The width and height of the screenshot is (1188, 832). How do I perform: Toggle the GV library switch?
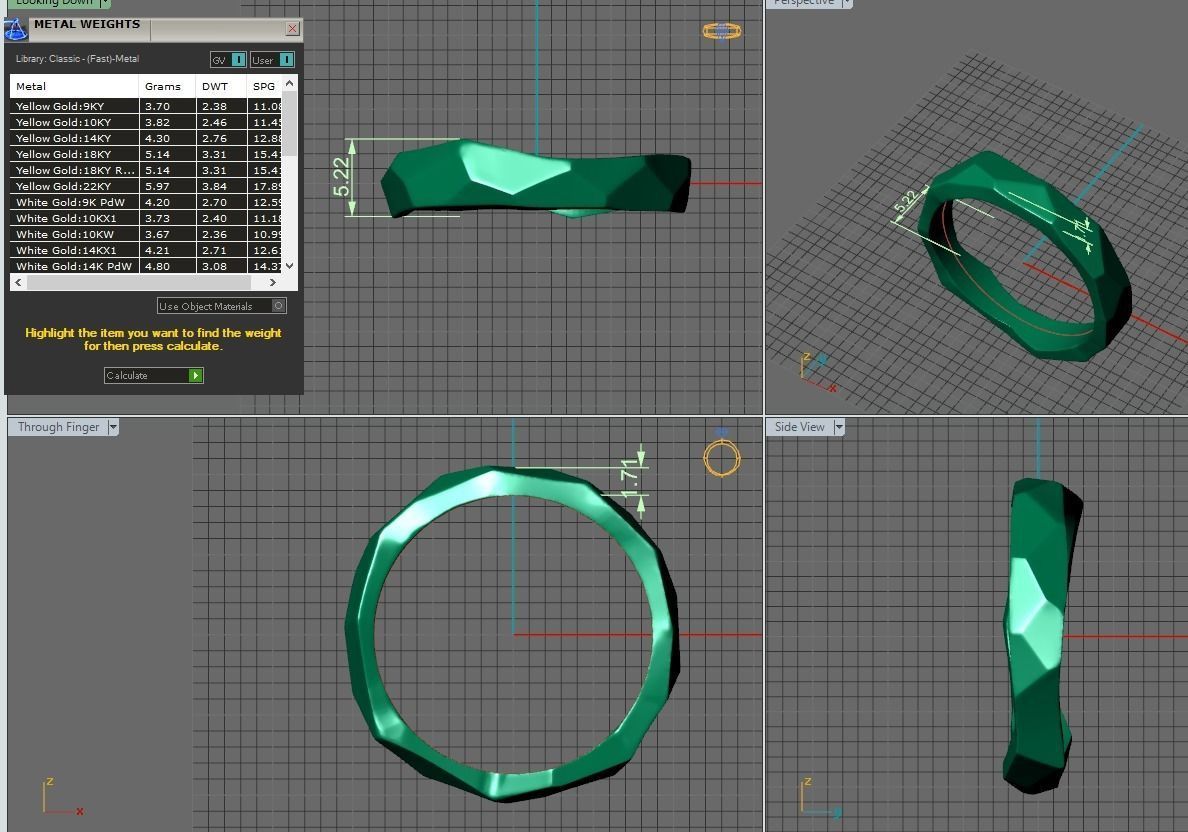tap(238, 60)
